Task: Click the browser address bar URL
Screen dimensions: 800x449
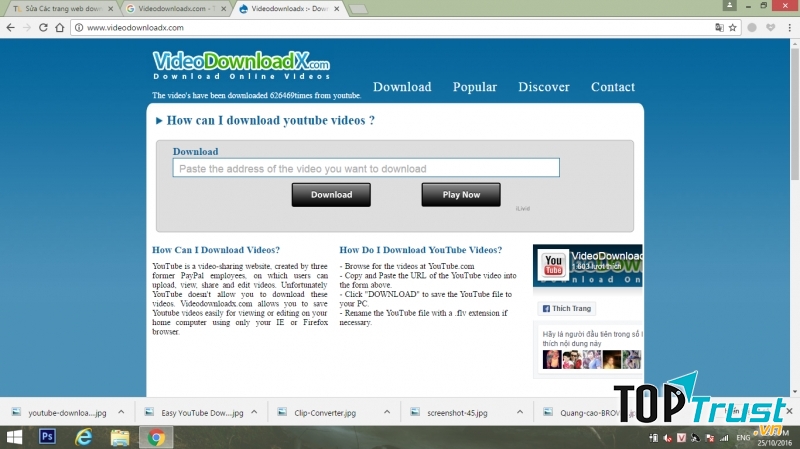Action: [135, 28]
